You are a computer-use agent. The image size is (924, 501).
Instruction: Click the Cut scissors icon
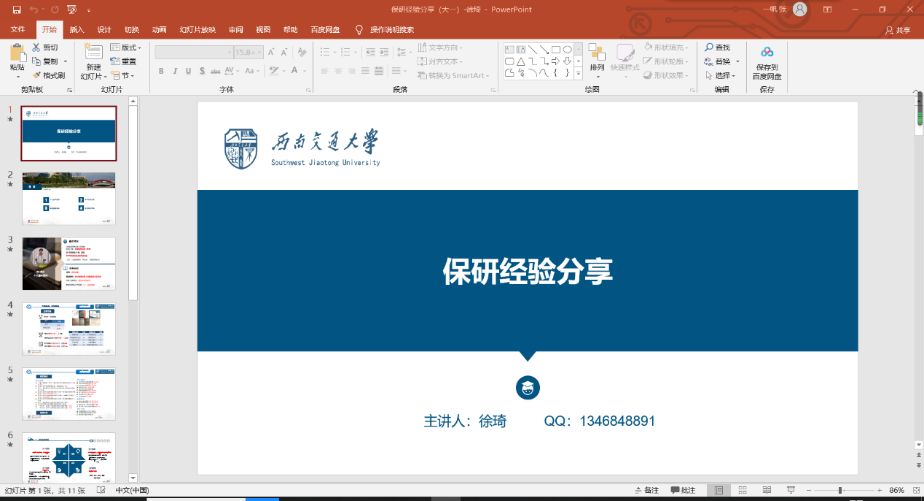(45, 47)
